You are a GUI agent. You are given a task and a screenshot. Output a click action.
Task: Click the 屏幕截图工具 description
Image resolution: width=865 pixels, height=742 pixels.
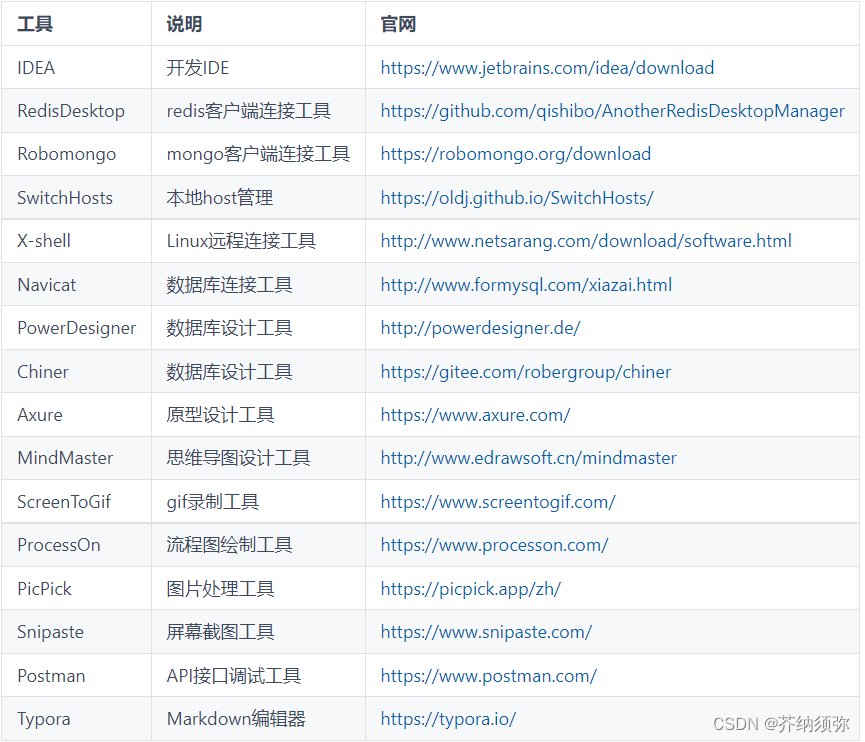[221, 632]
